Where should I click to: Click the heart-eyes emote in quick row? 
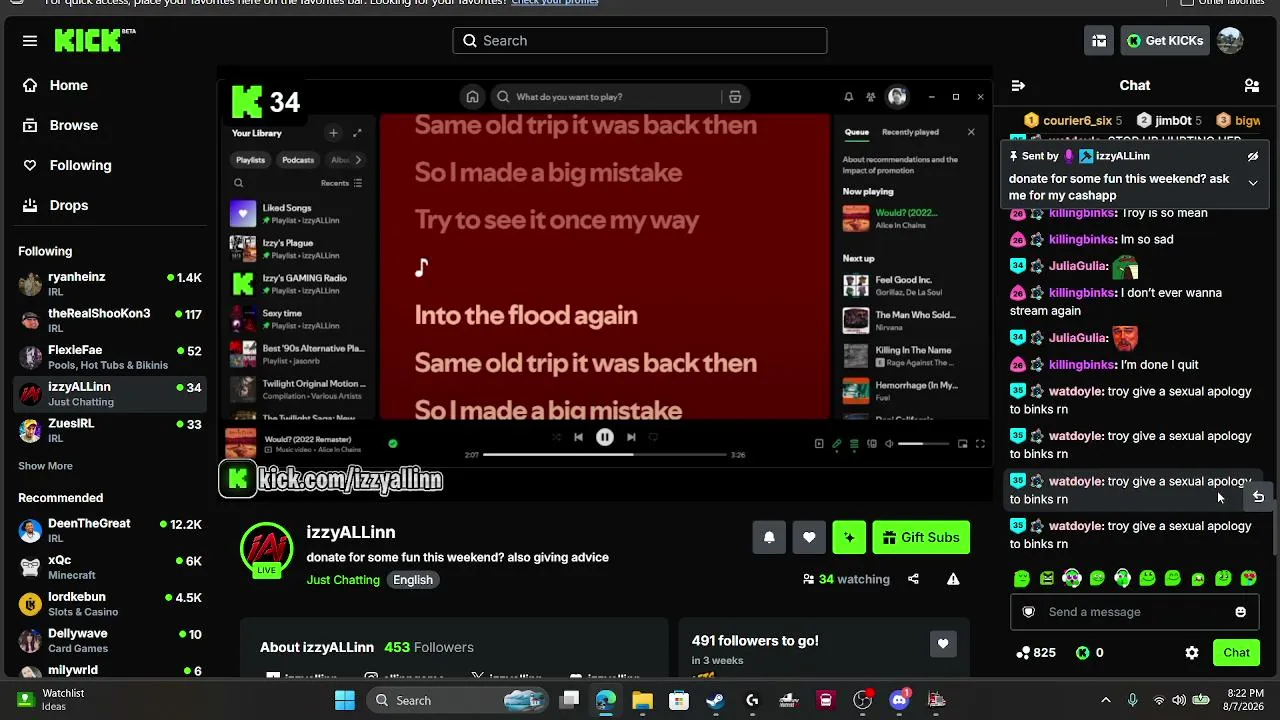coord(1248,578)
